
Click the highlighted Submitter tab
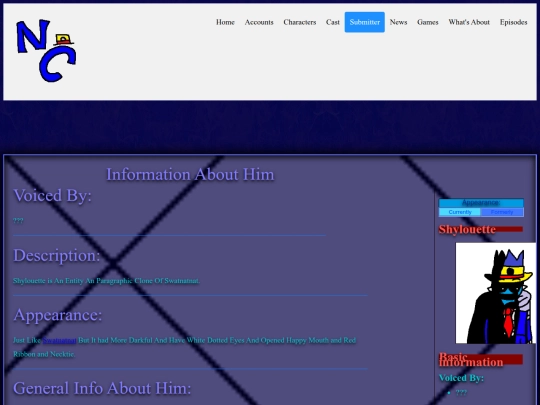point(365,22)
